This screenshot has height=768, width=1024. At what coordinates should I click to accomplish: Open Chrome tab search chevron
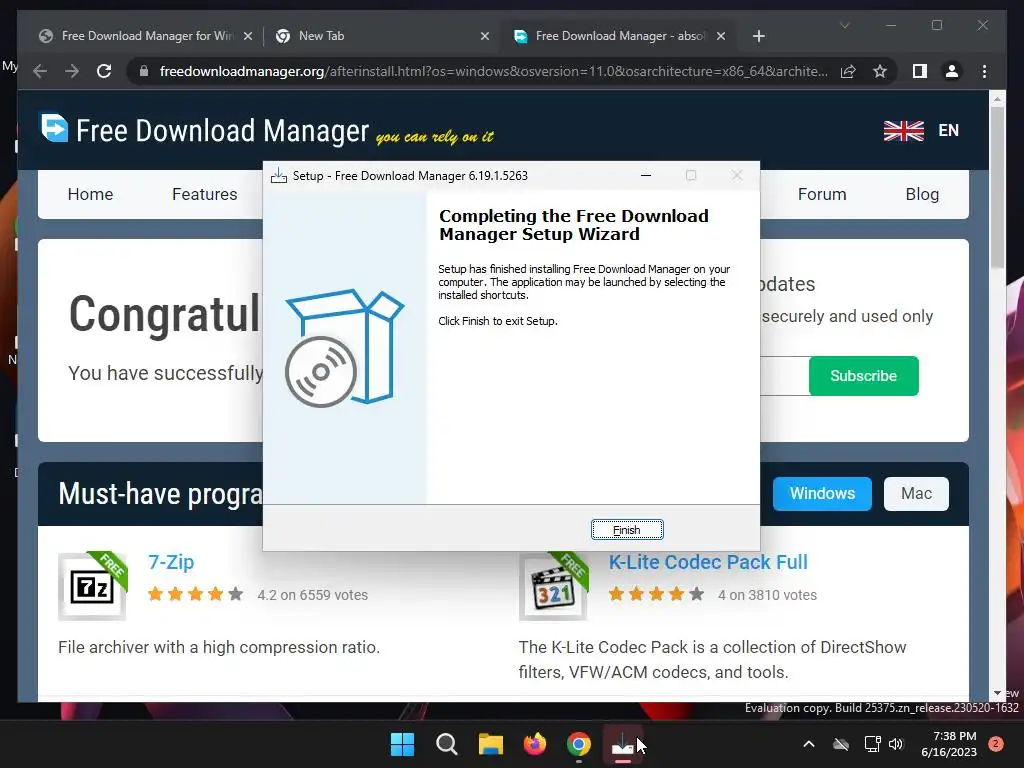(x=844, y=25)
